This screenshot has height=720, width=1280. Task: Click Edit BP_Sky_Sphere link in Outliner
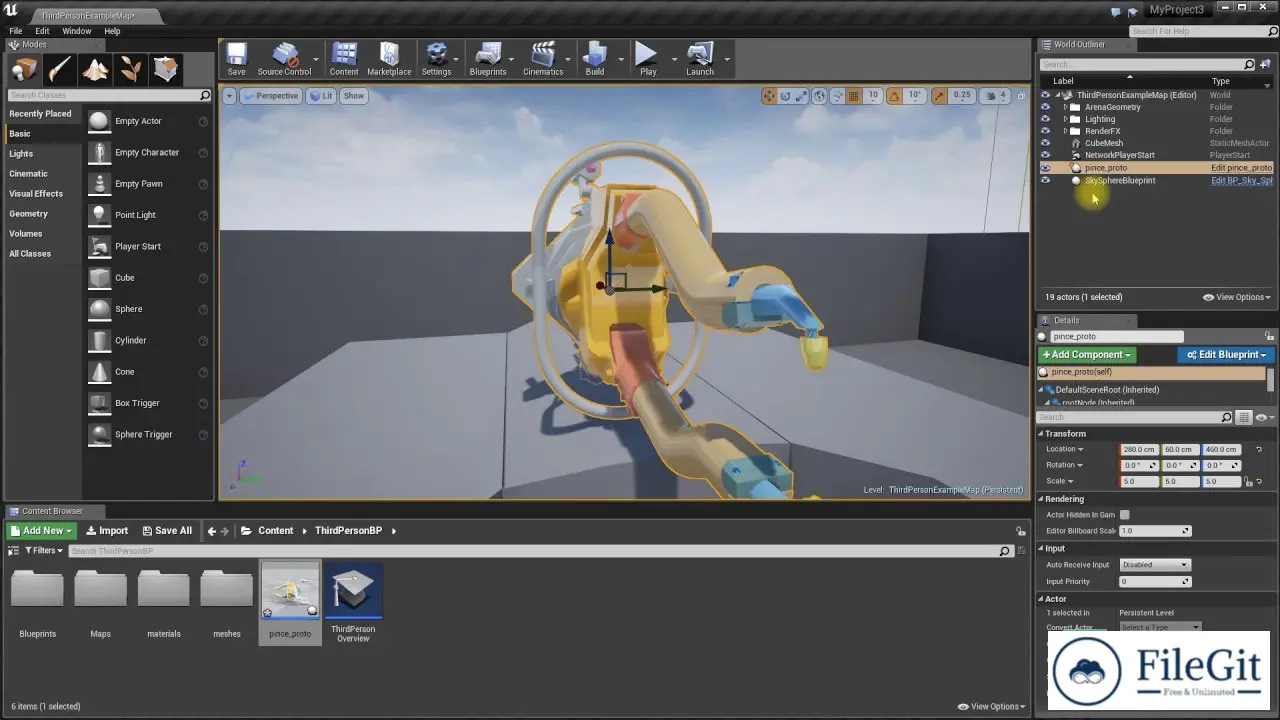click(x=1242, y=181)
